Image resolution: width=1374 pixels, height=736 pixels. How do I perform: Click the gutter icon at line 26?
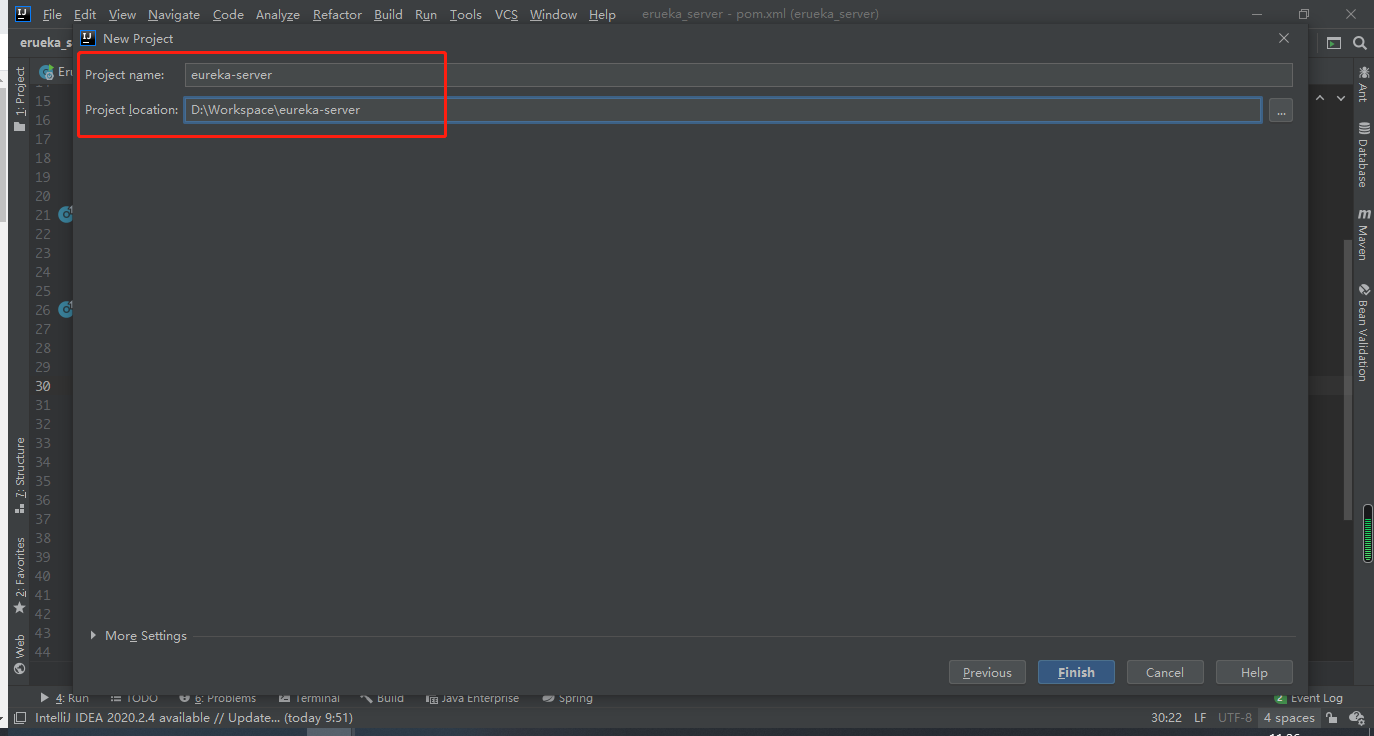tap(66, 310)
